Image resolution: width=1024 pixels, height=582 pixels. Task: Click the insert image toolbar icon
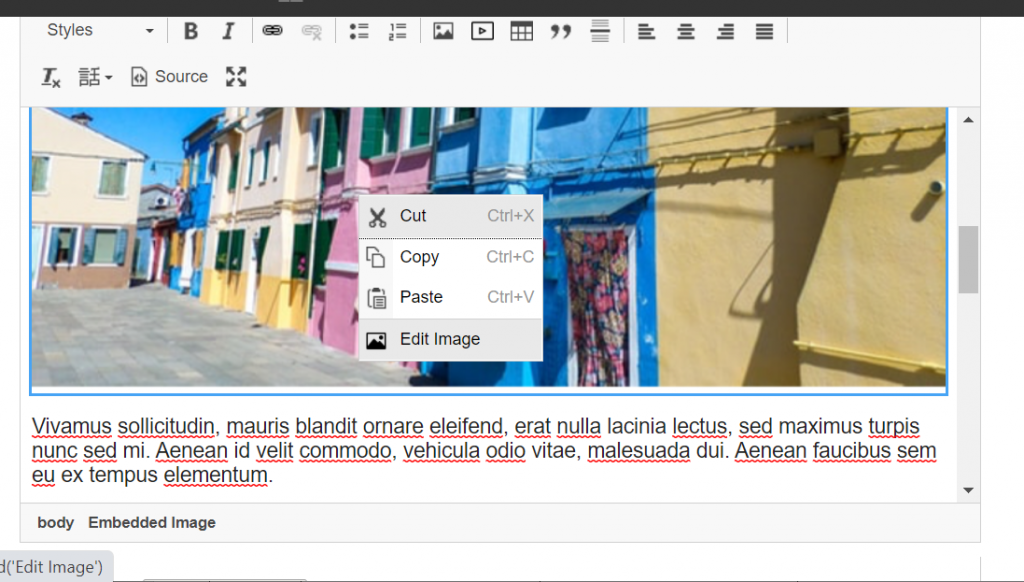pyautogui.click(x=443, y=31)
